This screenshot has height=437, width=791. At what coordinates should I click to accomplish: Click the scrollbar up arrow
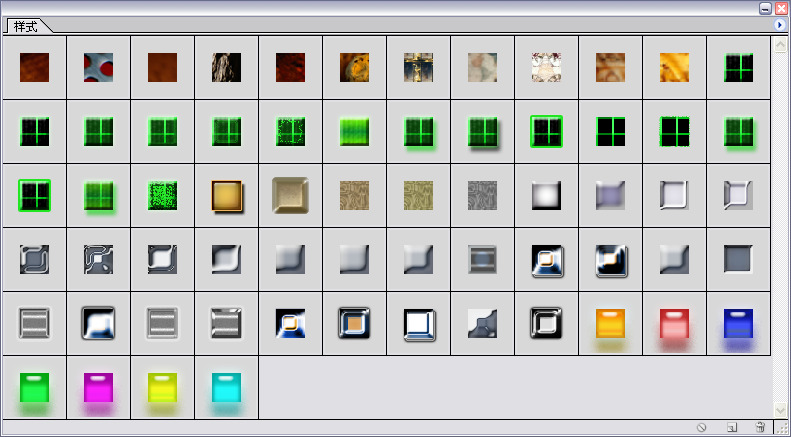tap(780, 45)
